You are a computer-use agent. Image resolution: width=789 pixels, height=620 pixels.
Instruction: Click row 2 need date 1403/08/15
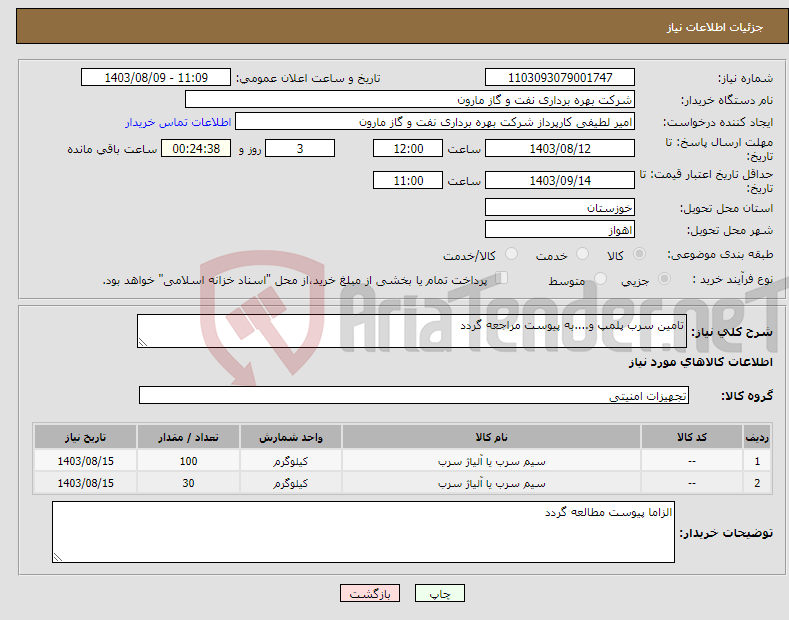pyautogui.click(x=86, y=483)
